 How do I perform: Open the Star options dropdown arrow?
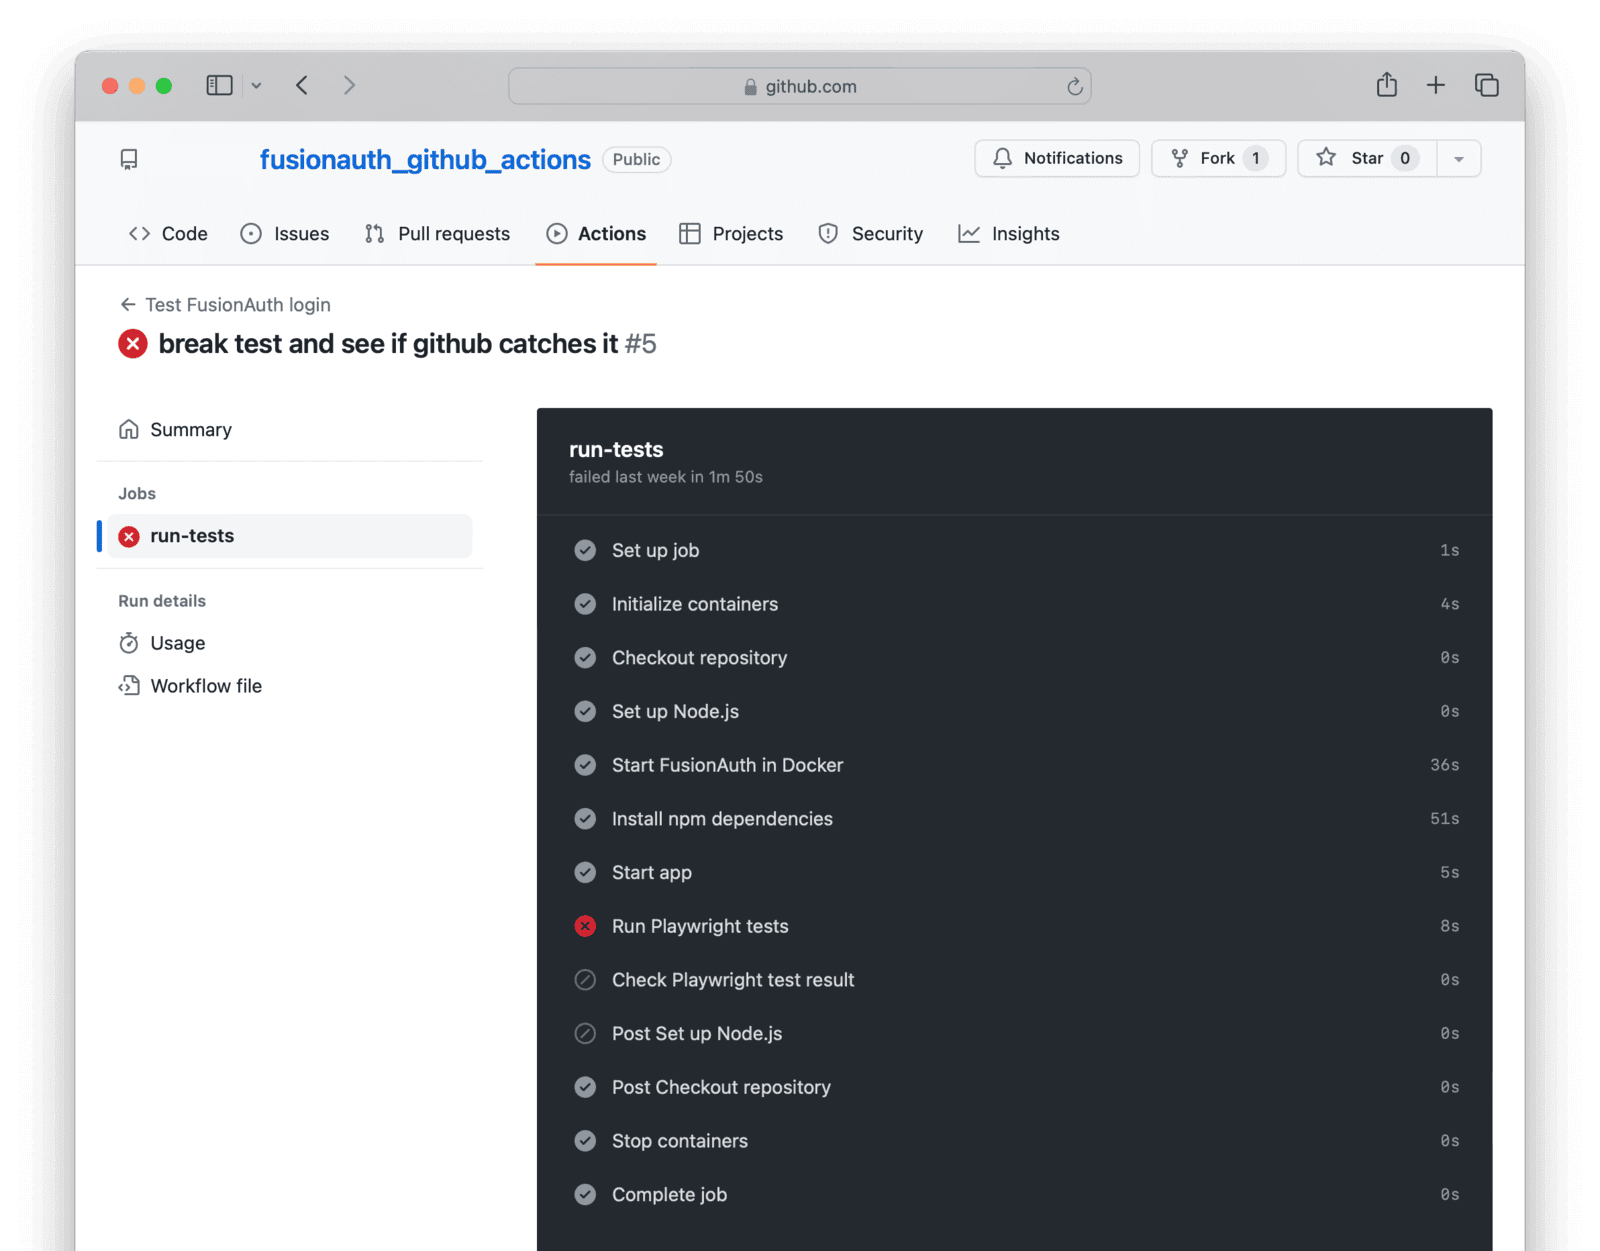[x=1459, y=158]
